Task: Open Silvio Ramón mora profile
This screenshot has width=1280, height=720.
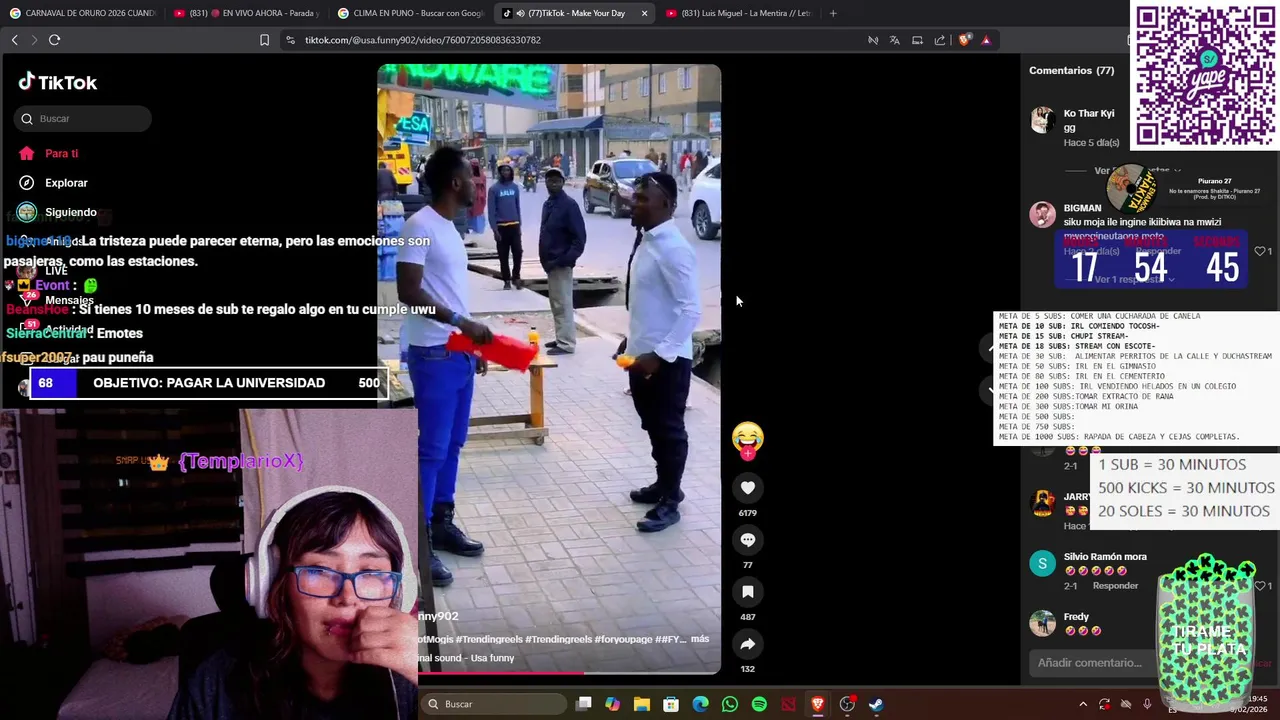Action: (x=1105, y=557)
